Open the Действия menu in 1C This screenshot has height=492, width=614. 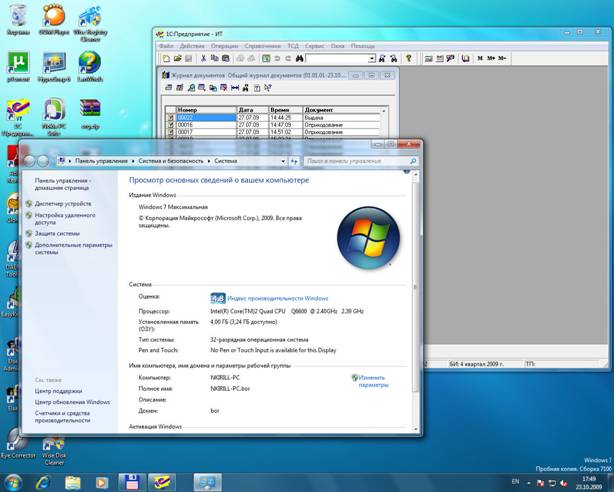point(192,46)
